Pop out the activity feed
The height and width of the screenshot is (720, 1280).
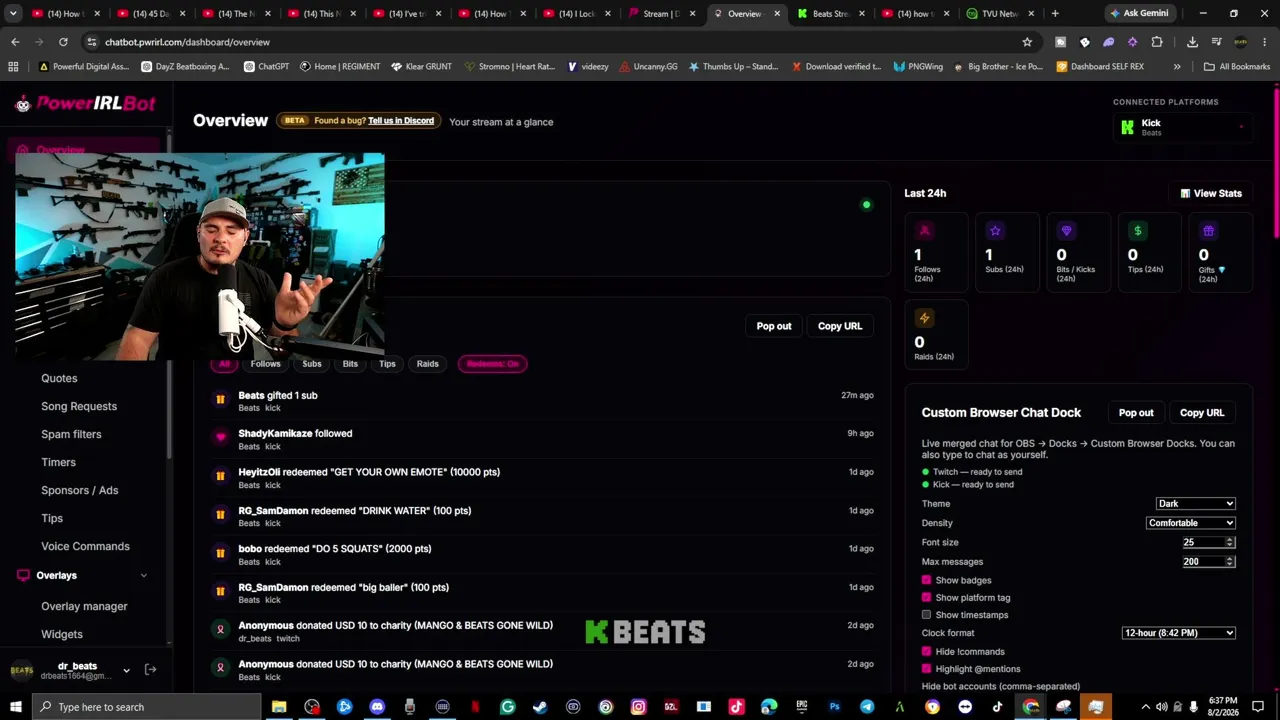774,326
